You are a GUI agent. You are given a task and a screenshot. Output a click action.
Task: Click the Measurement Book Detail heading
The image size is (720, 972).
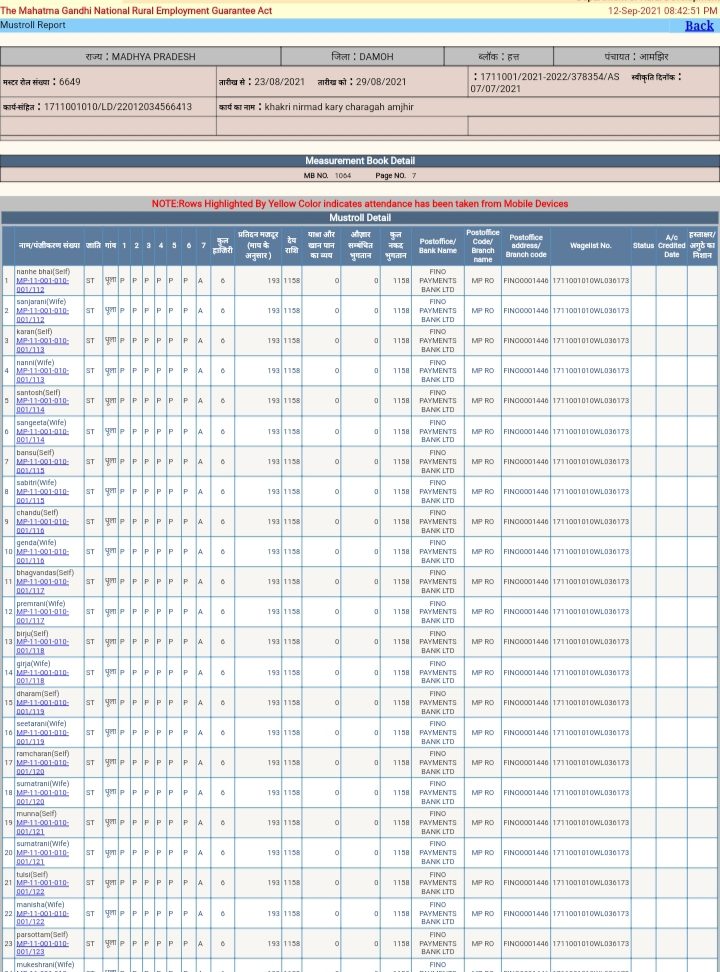360,161
